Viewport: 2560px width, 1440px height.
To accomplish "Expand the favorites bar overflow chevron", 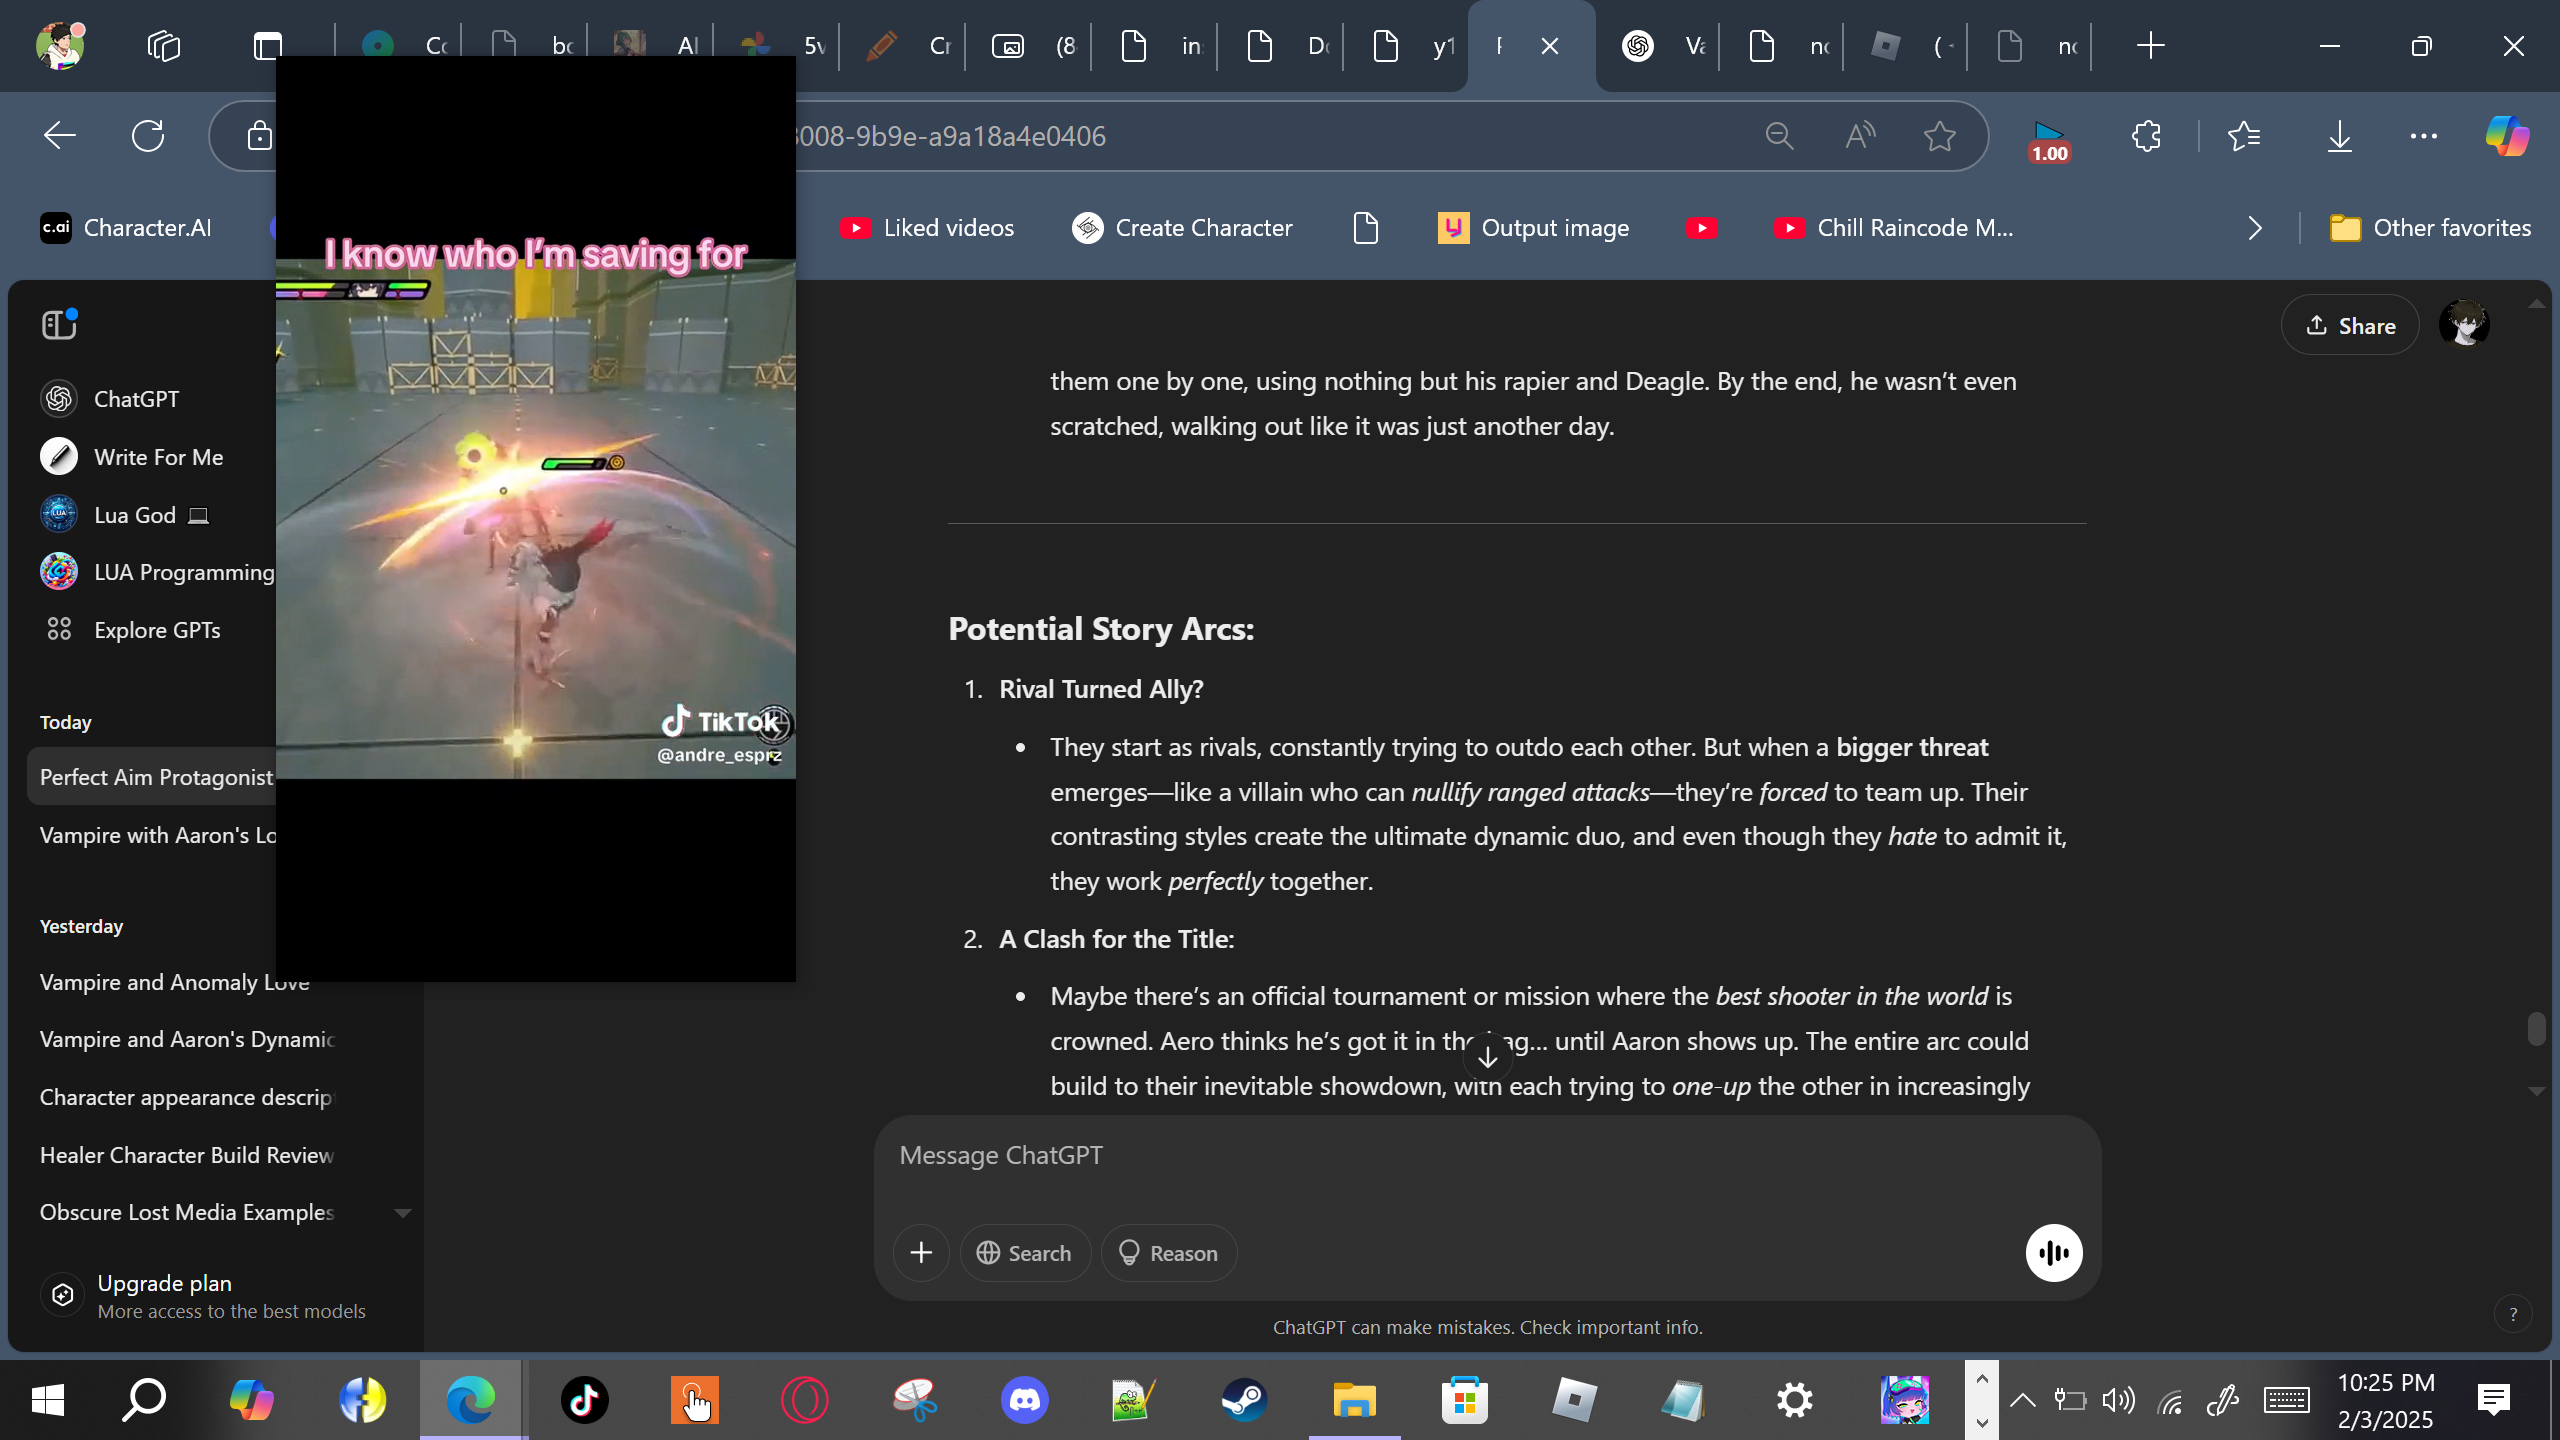I will (x=2254, y=228).
